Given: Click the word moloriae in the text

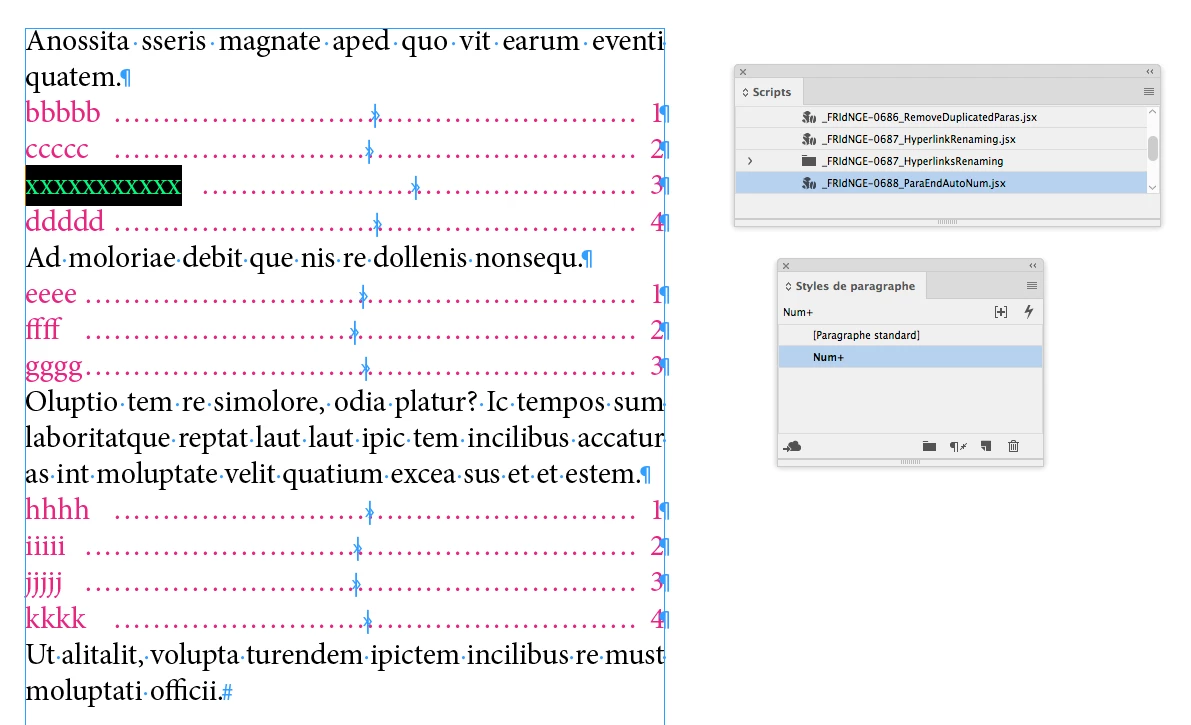Looking at the screenshot, I should pyautogui.click(x=123, y=258).
